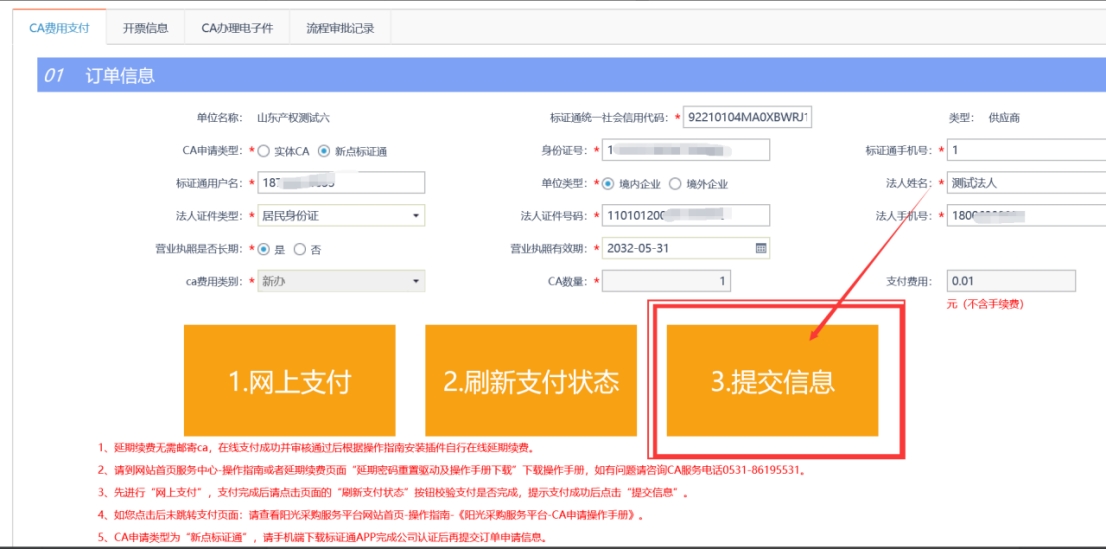Viewport: 1106px width, 549px height.
Task: Select 实体CA radio button
Action: click(x=264, y=152)
